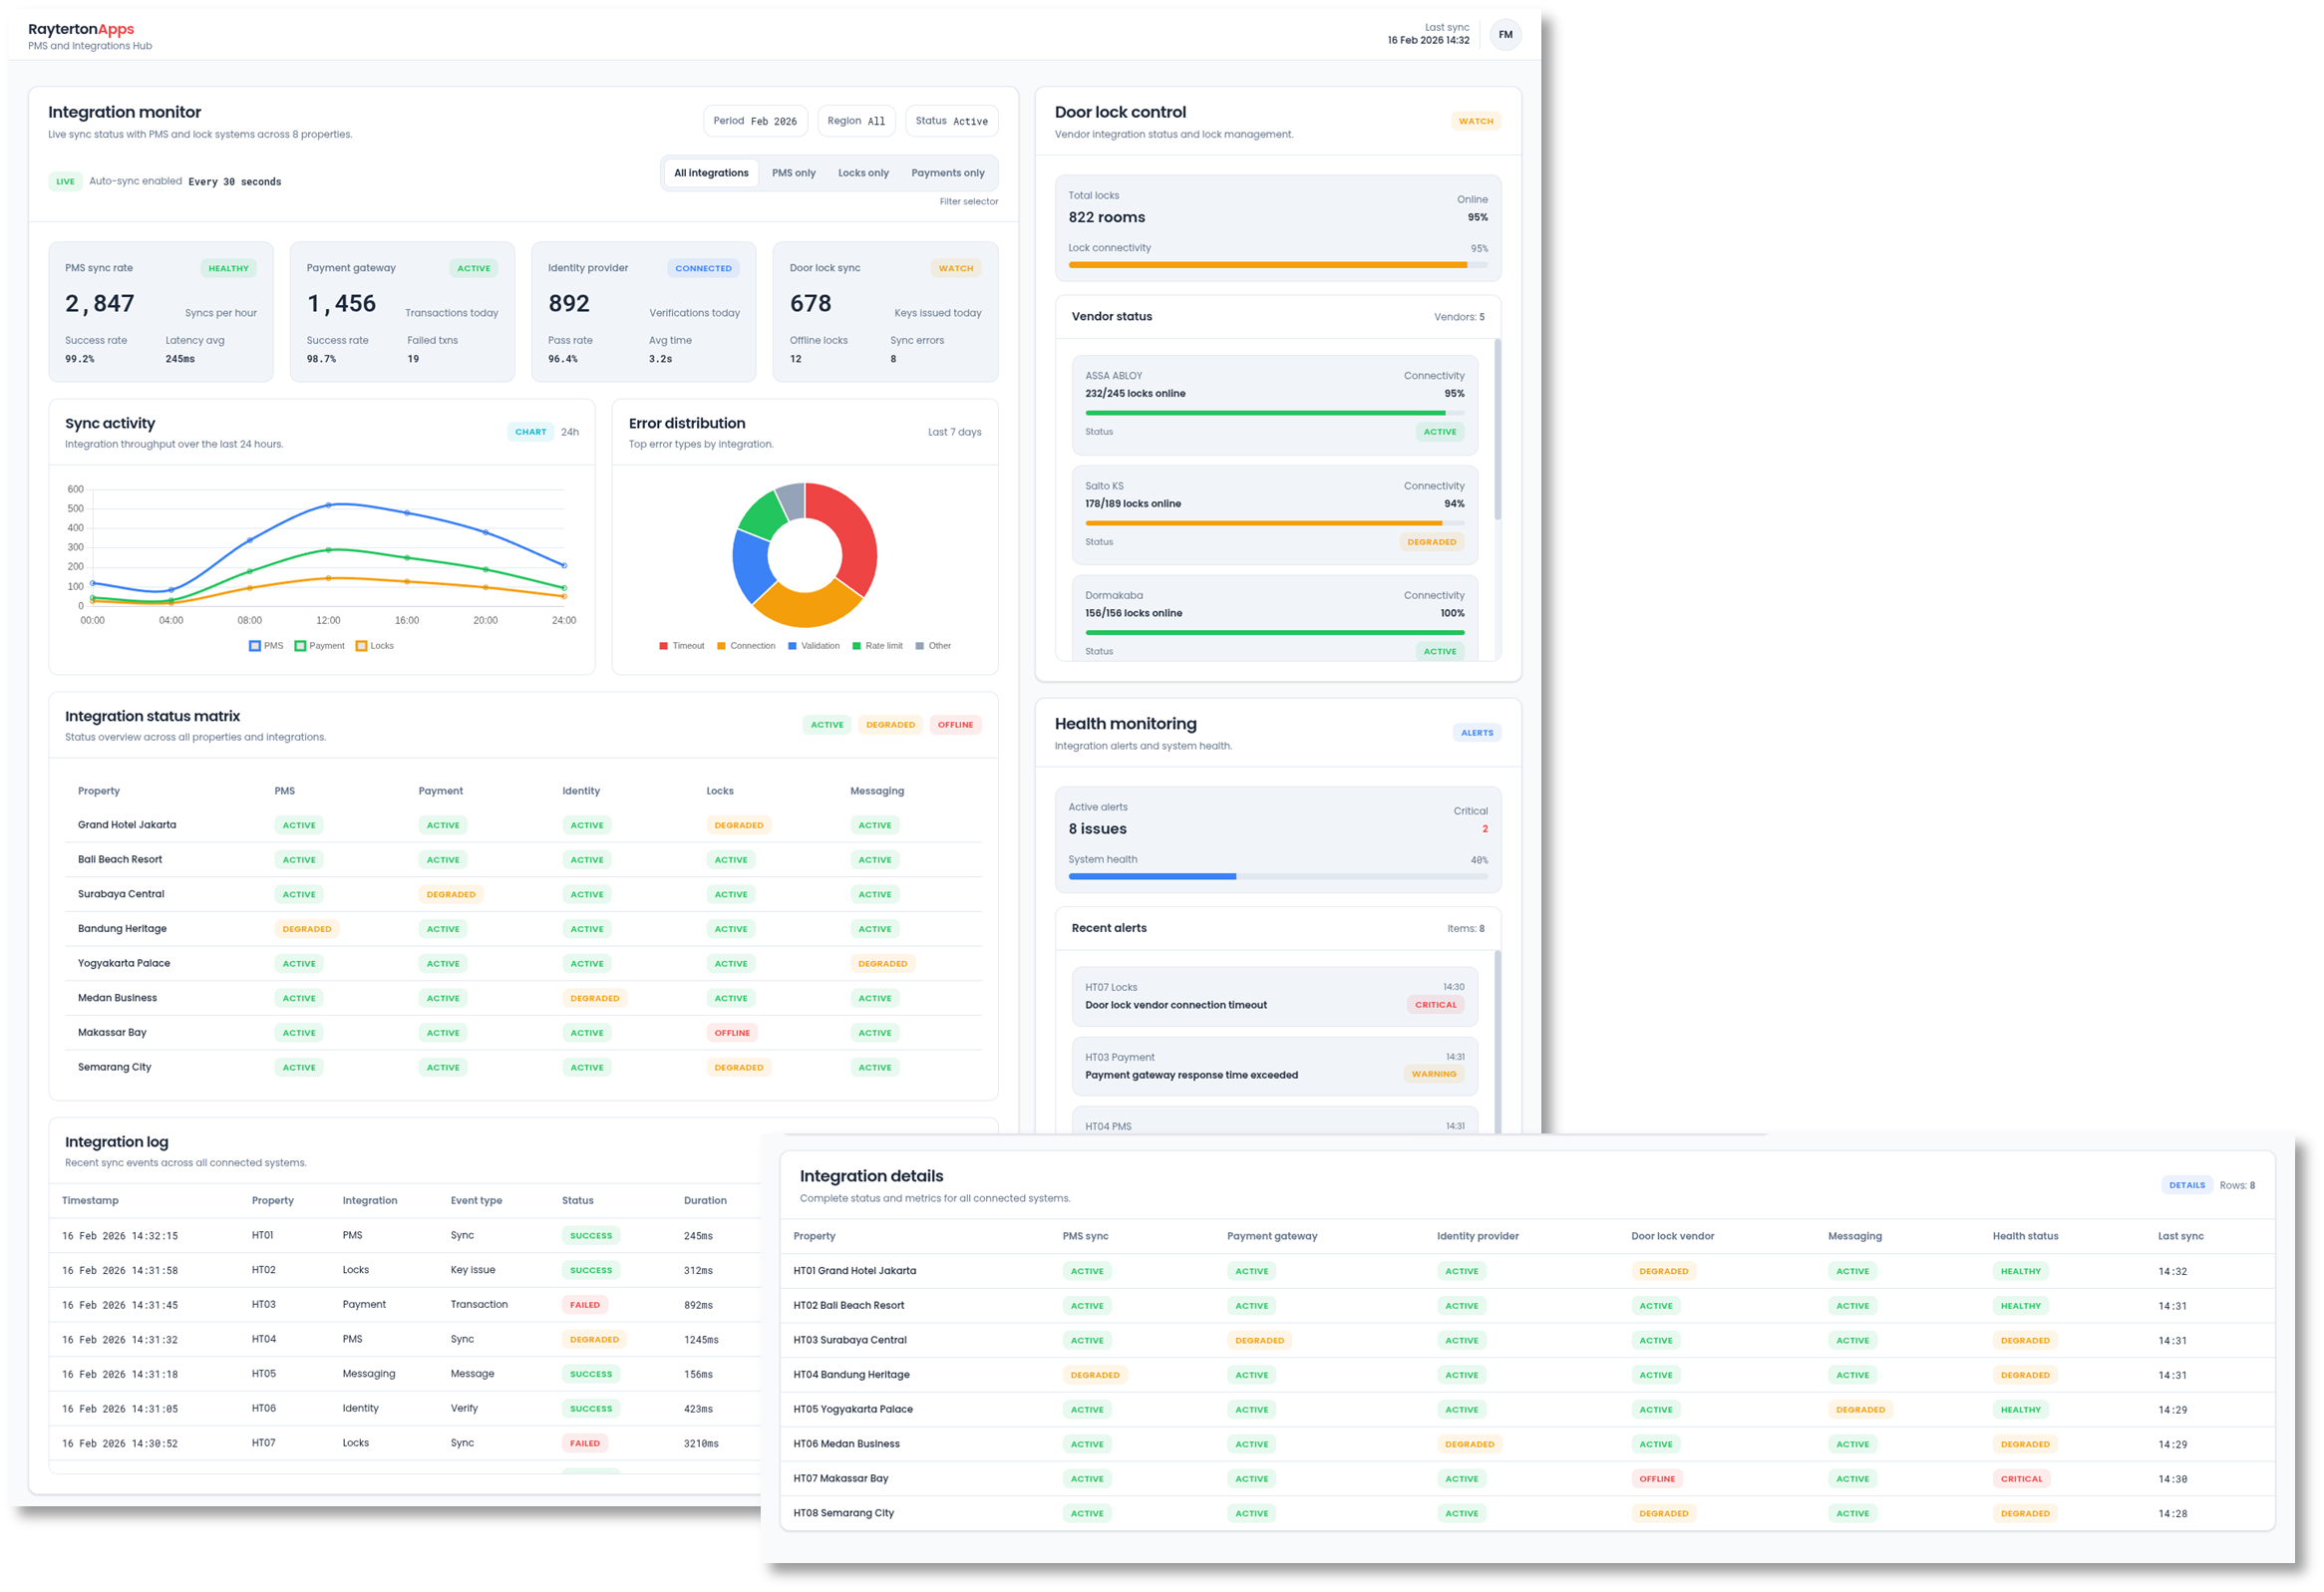Select the Locks only integrations tab
This screenshot has height=1592, width=2324.
(x=863, y=172)
